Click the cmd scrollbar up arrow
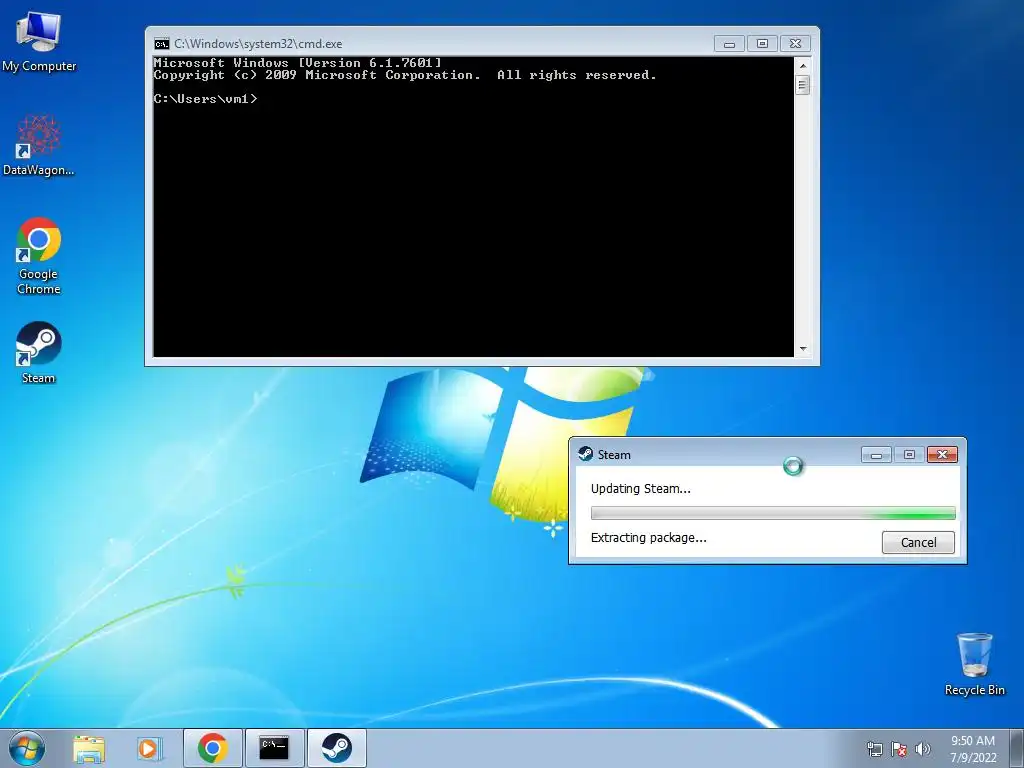The width and height of the screenshot is (1024, 768). [x=803, y=66]
